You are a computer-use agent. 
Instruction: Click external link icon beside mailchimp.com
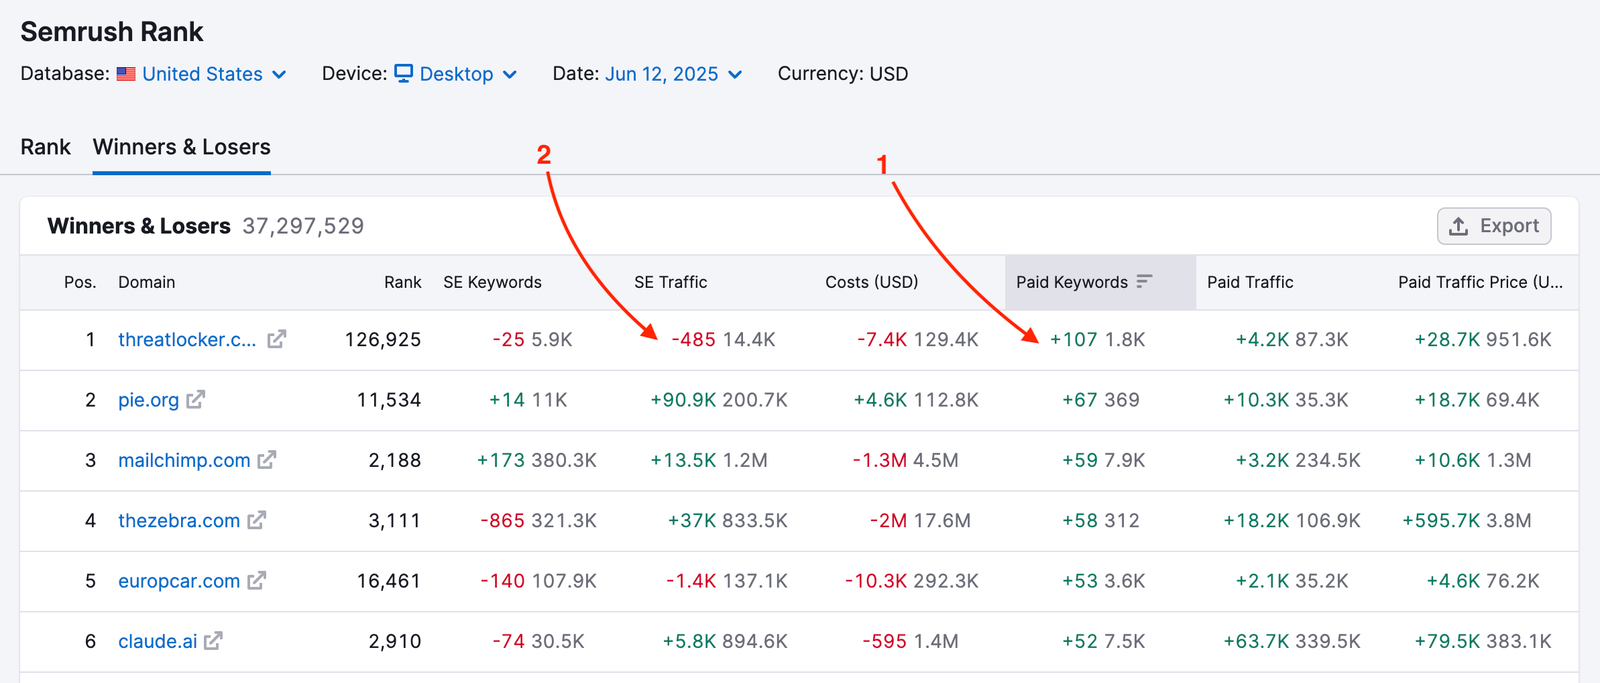point(267,460)
